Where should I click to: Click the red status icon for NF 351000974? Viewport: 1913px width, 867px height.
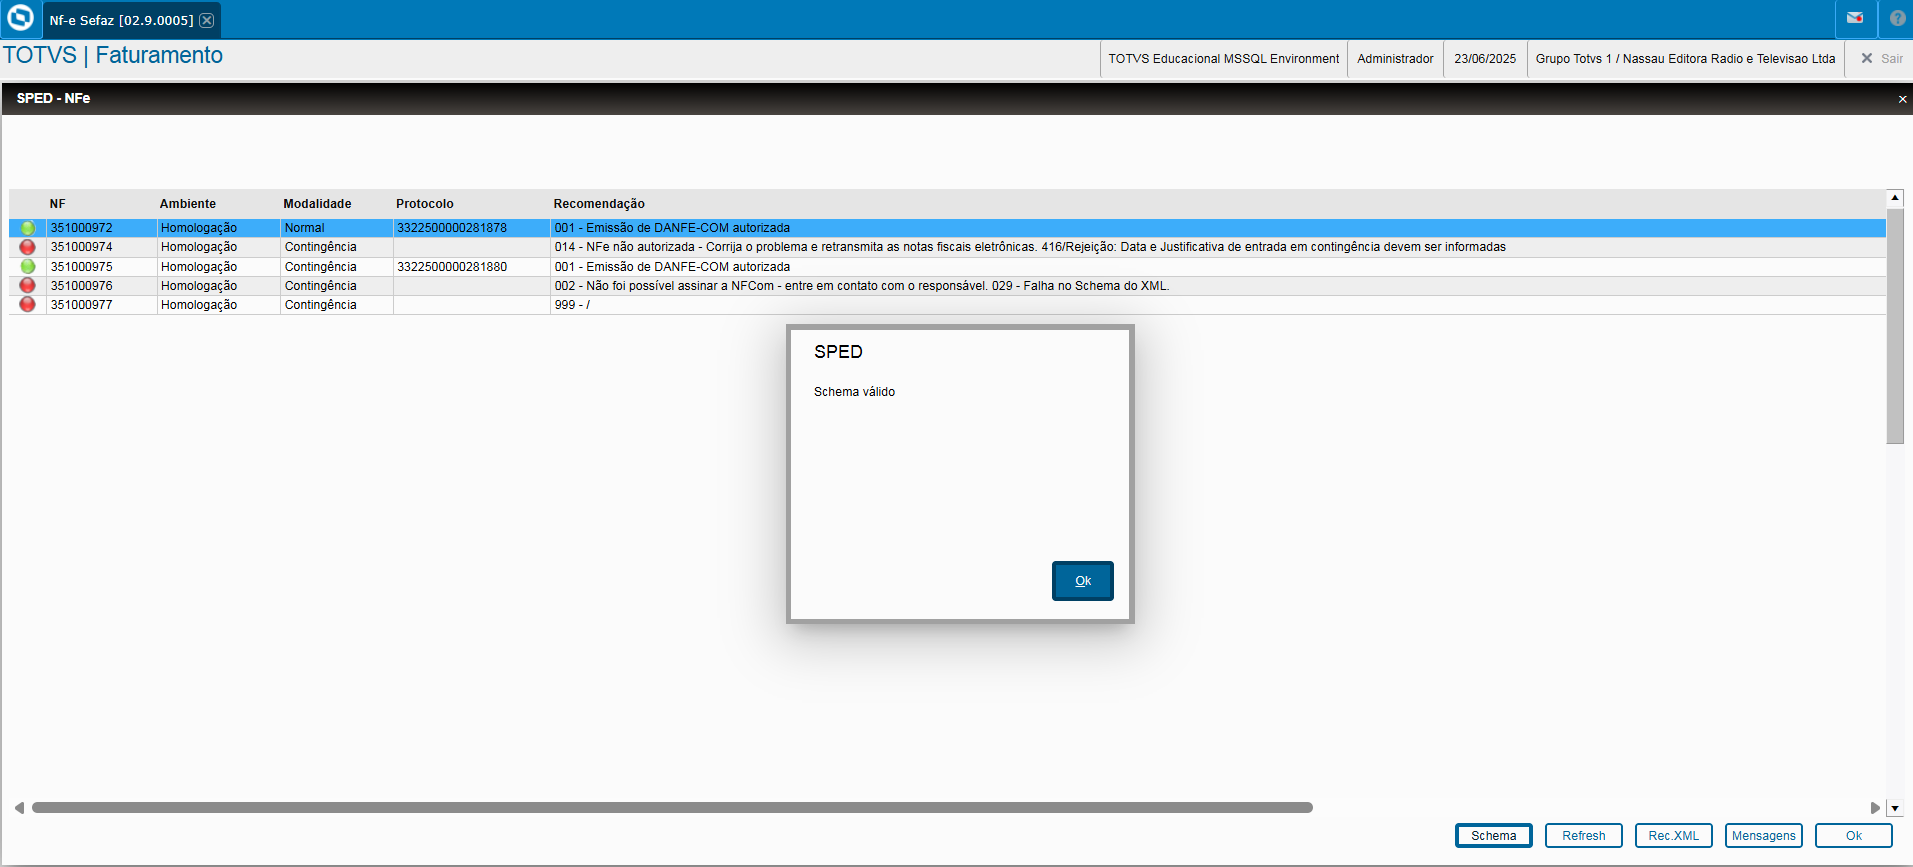(28, 247)
